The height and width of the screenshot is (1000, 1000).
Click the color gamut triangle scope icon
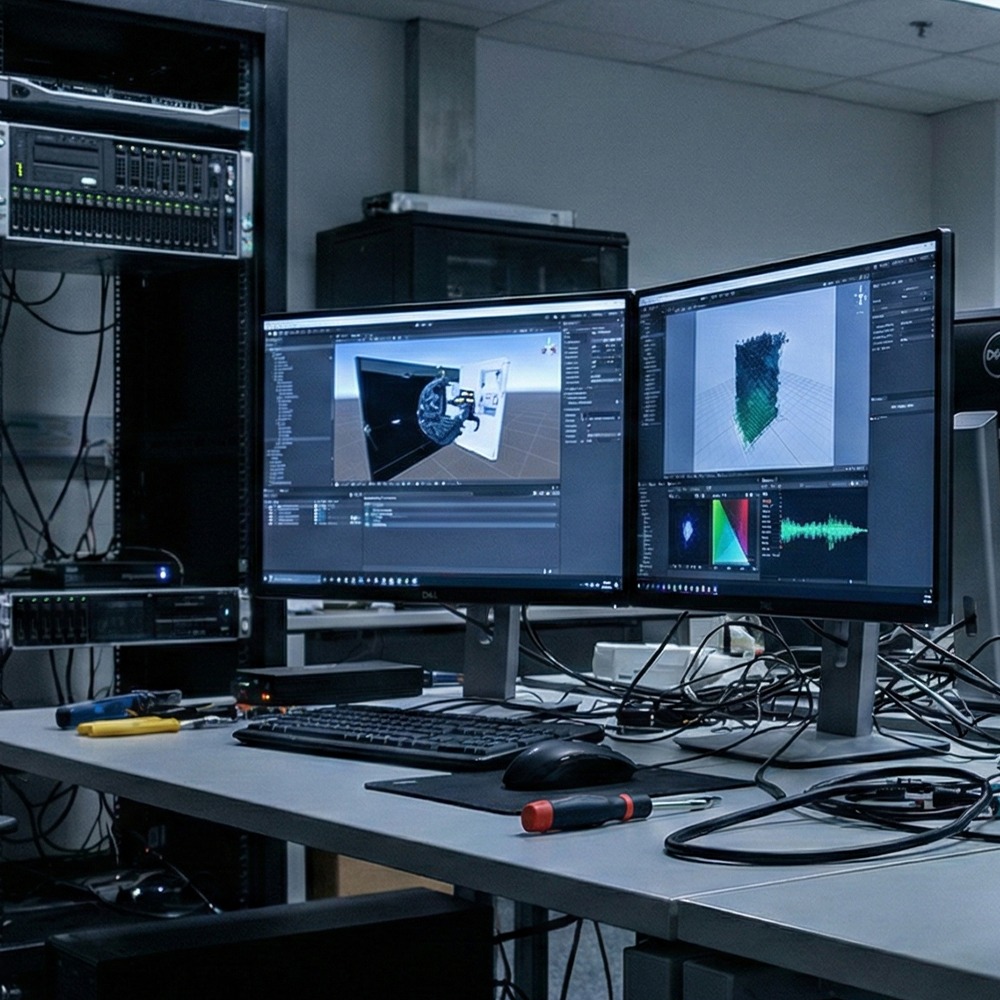click(731, 533)
